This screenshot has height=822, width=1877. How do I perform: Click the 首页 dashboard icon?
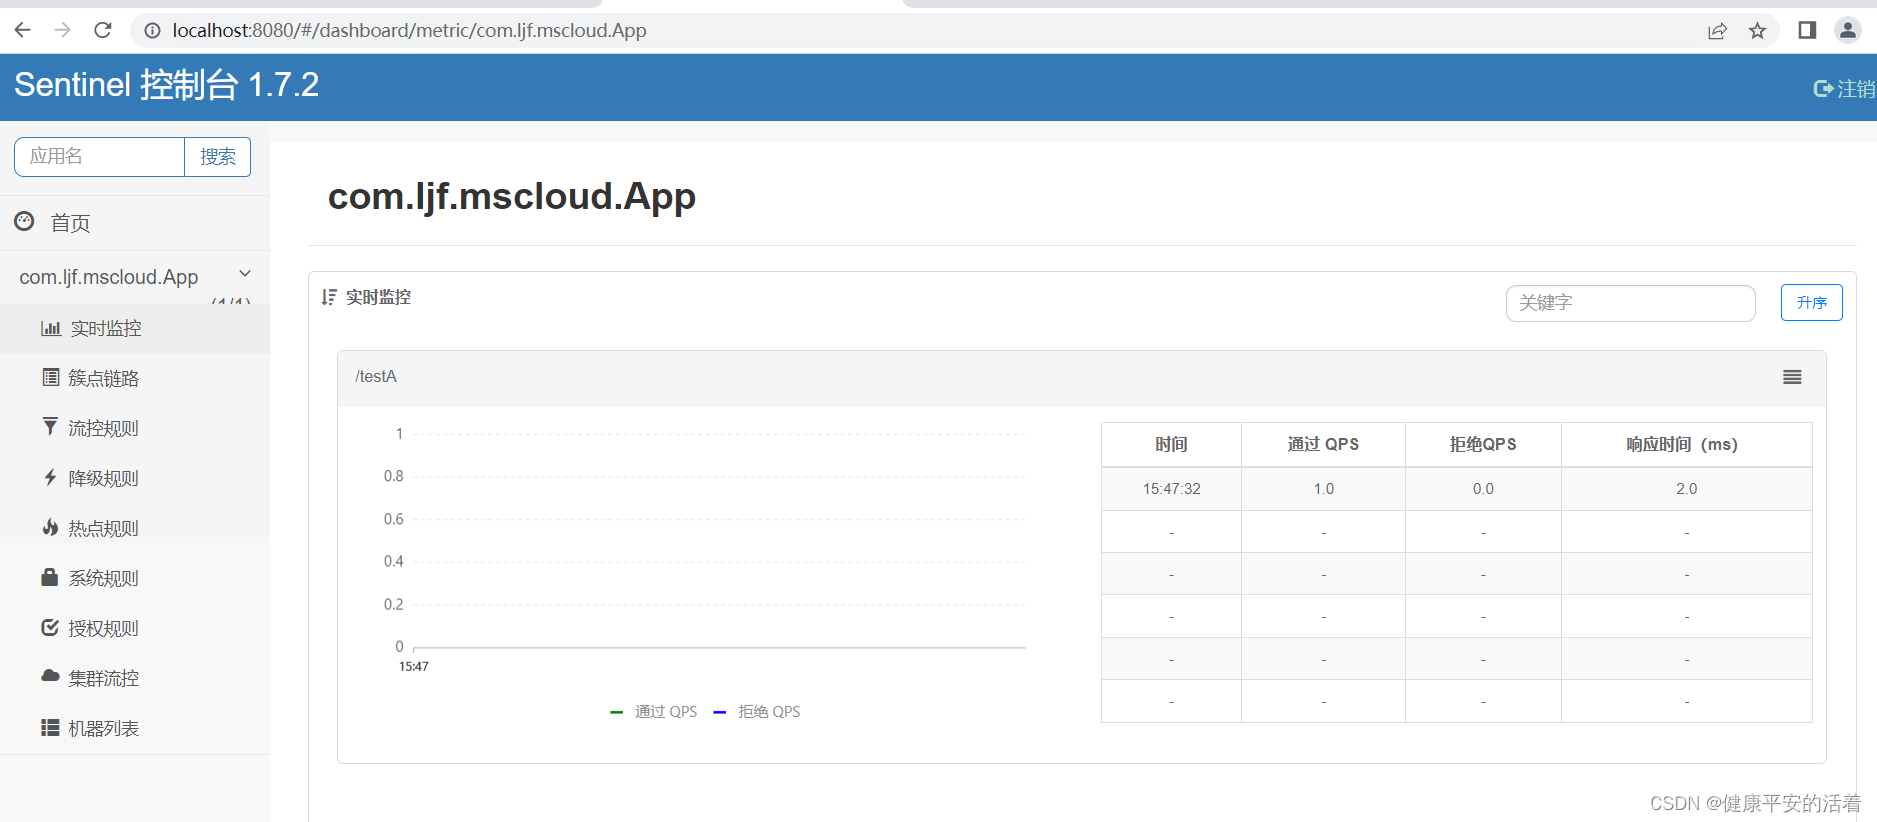(x=24, y=221)
